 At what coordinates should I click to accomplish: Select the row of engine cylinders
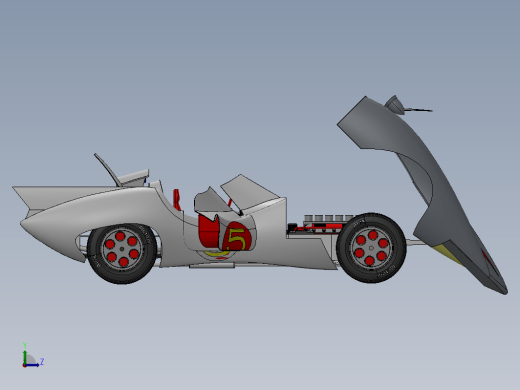click(329, 218)
